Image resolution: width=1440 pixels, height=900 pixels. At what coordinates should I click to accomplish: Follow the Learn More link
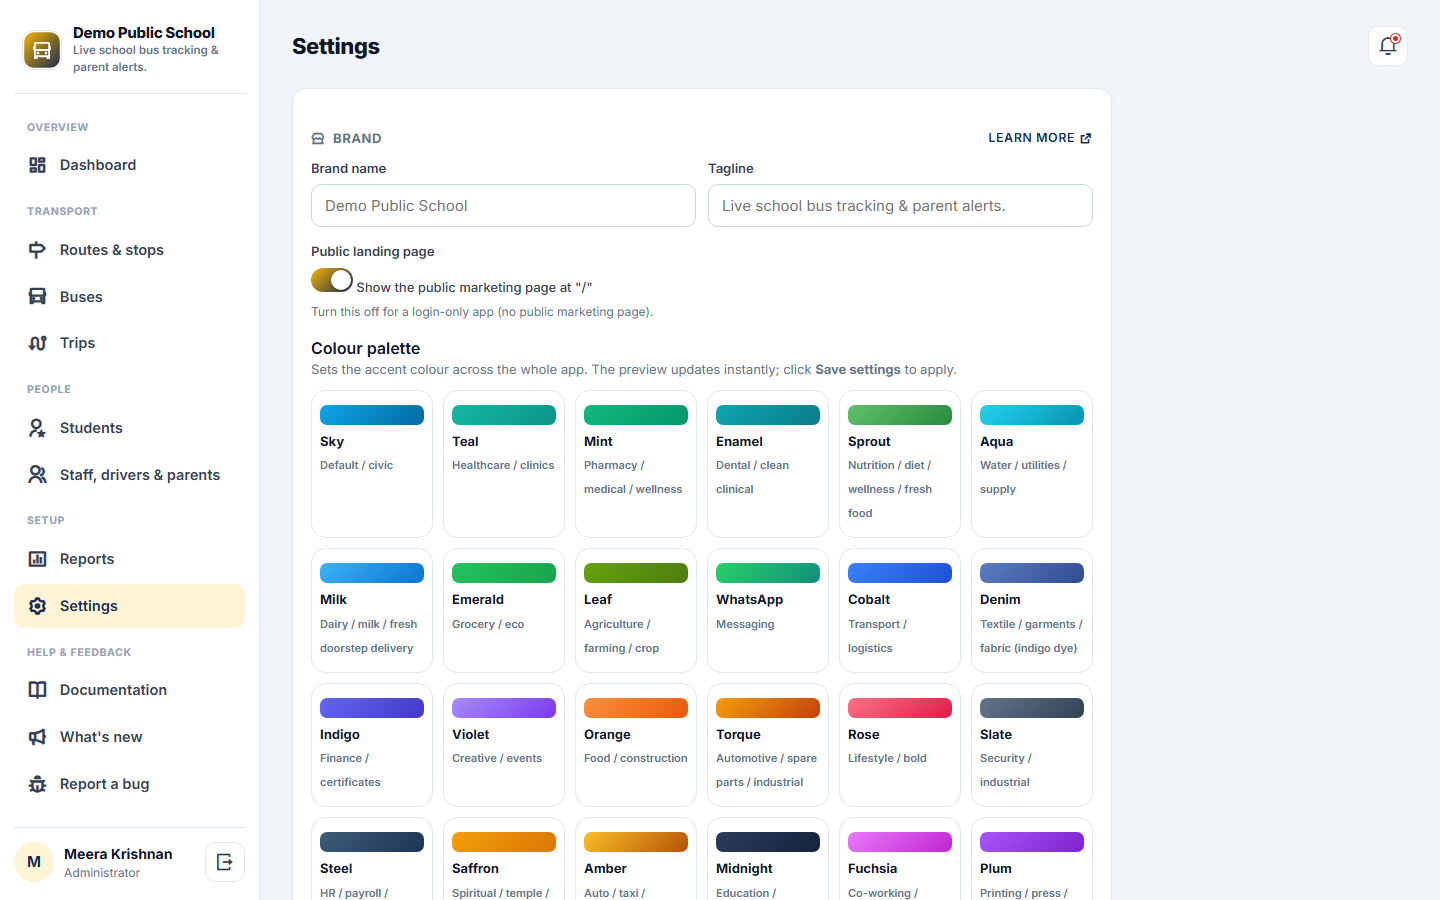coord(1040,138)
